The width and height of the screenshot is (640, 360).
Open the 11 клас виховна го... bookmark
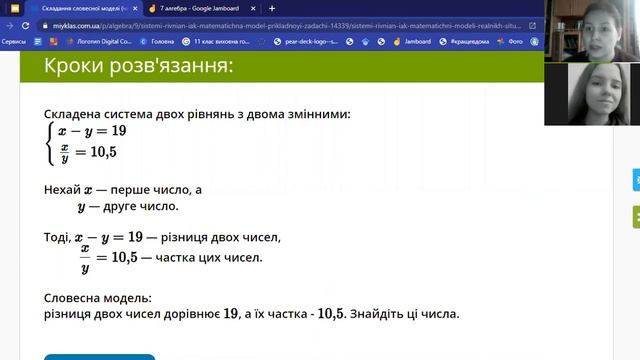(x=216, y=42)
